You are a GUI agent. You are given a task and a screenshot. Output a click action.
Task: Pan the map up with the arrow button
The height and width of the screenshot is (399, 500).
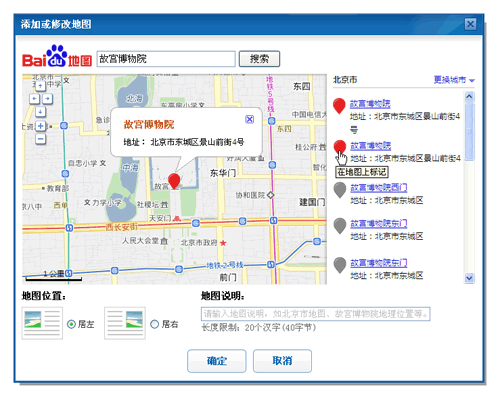(x=40, y=86)
